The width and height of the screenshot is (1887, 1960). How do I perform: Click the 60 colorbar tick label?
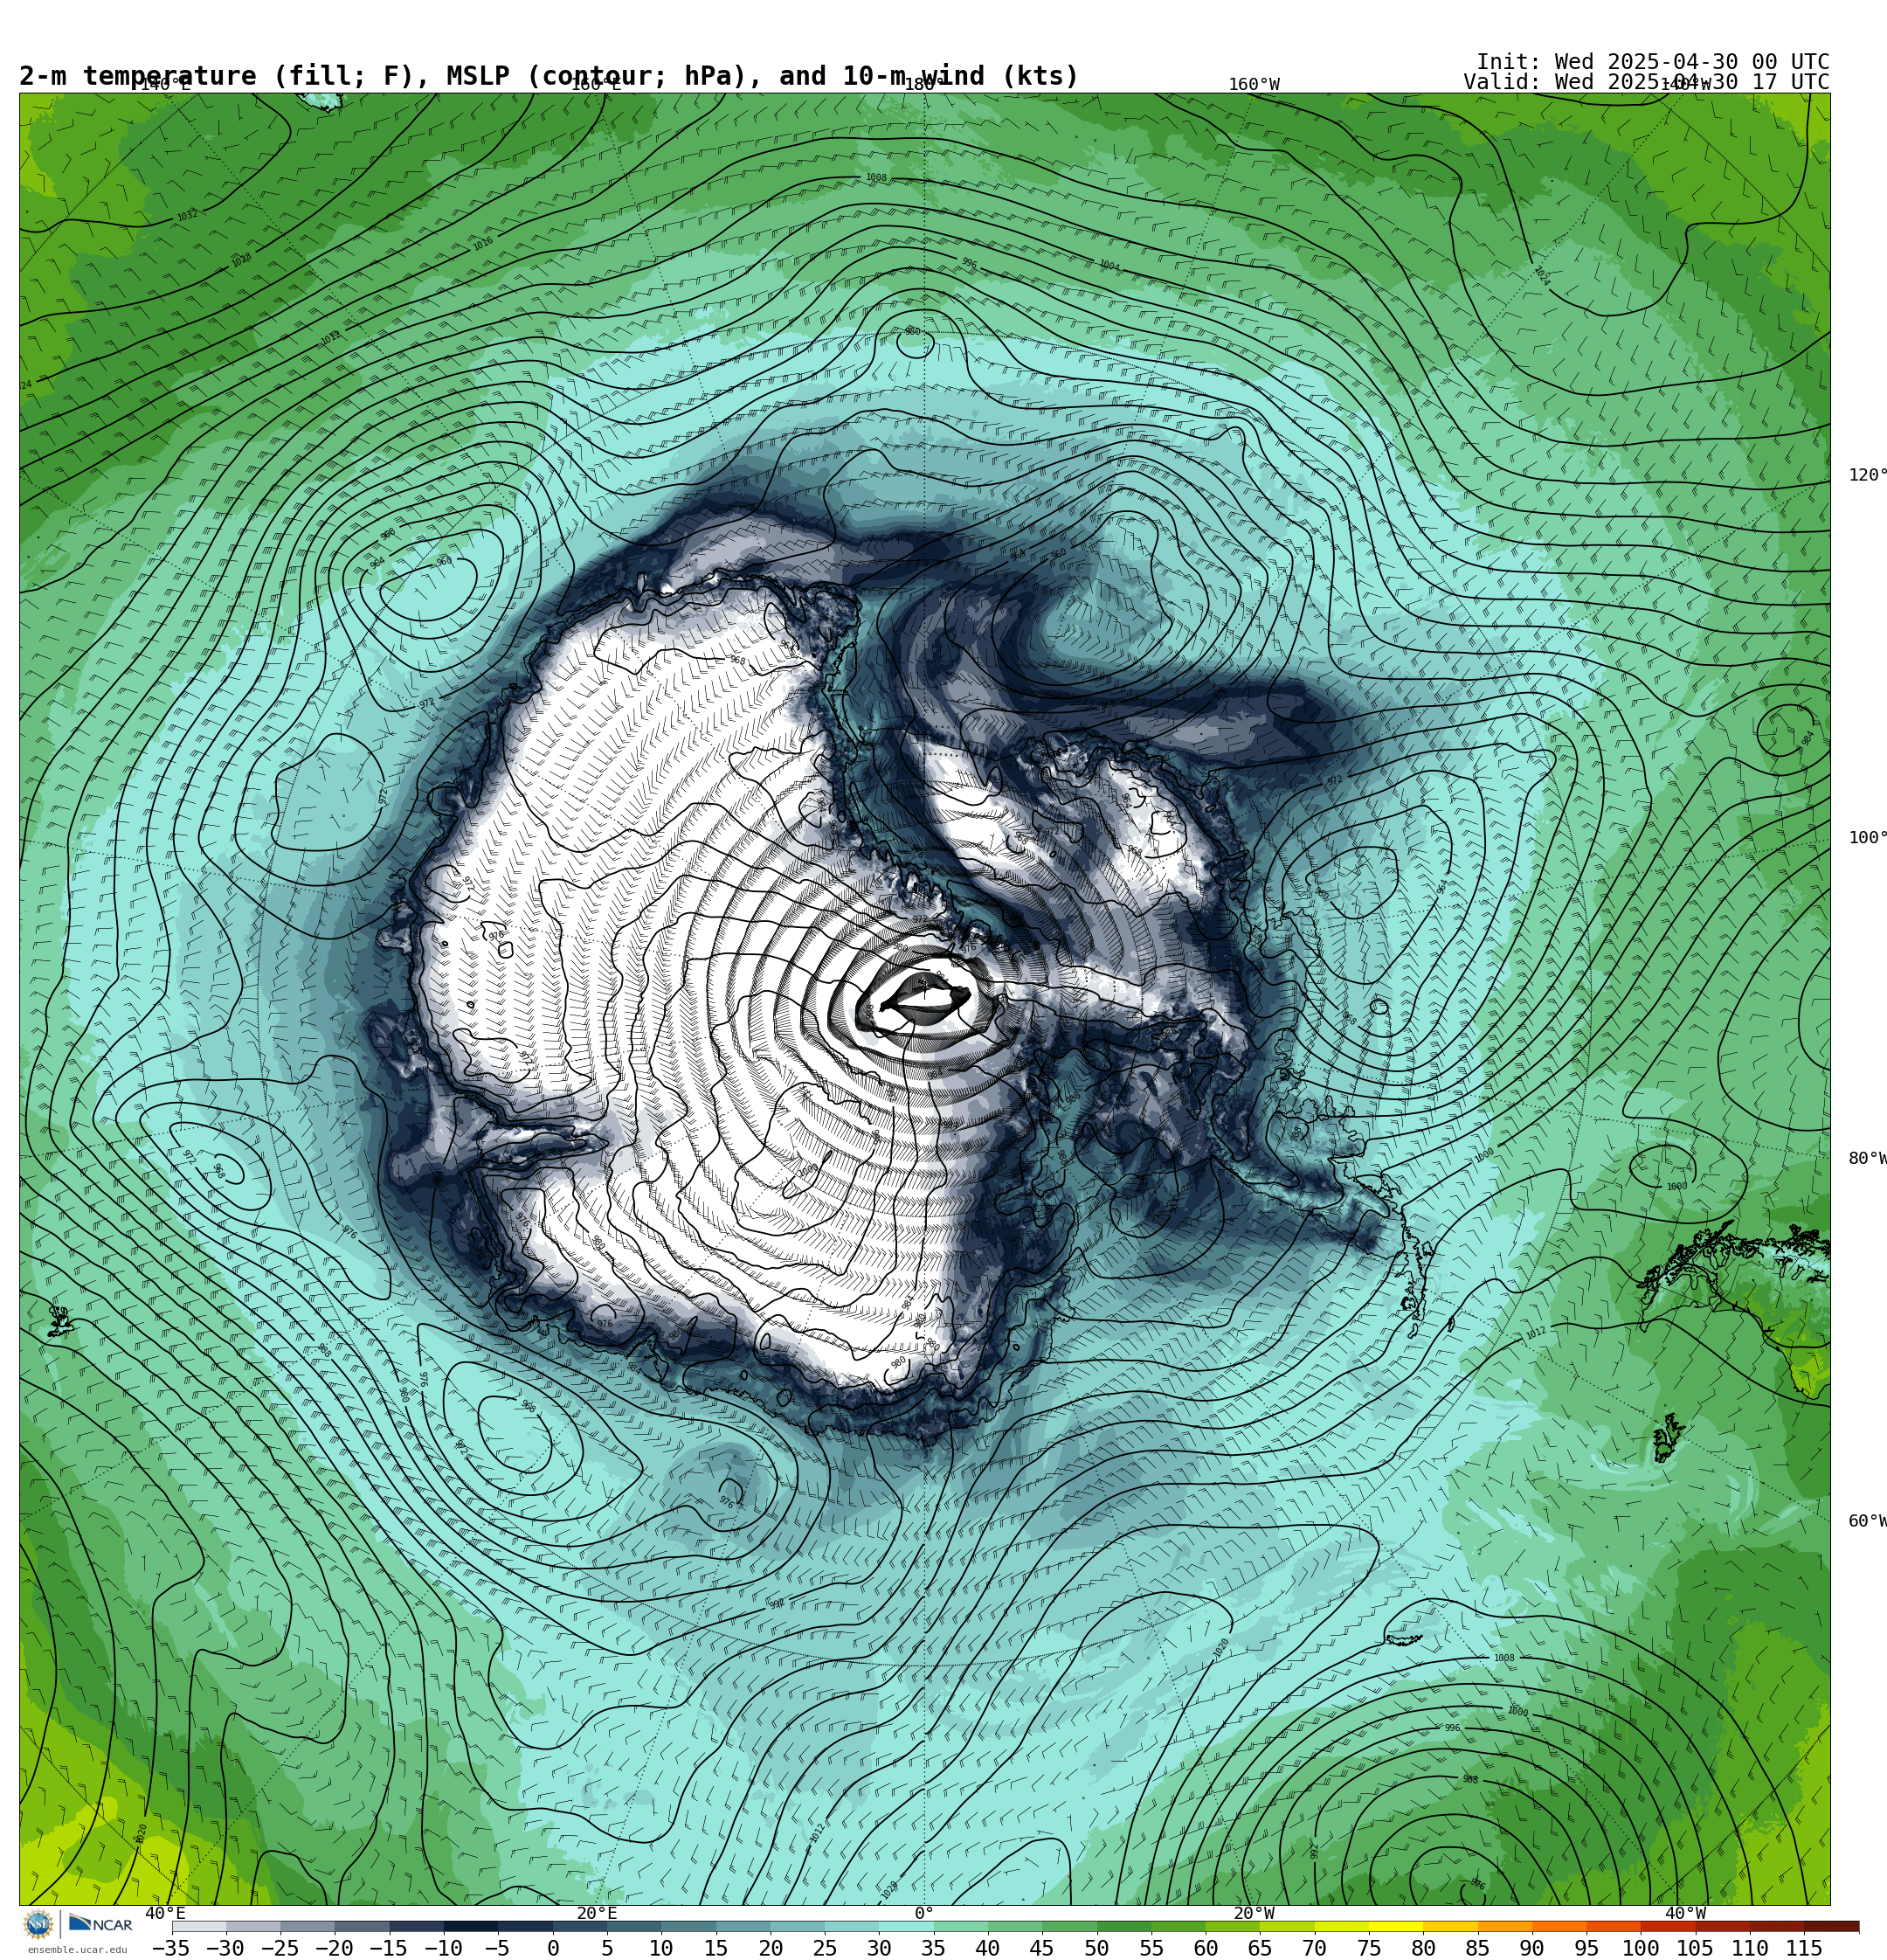click(x=1205, y=1948)
